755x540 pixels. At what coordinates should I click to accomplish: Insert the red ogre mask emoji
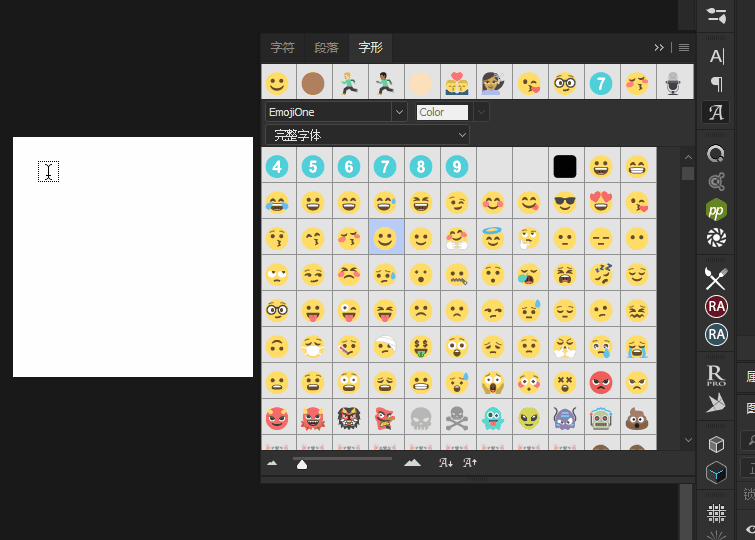(x=313, y=418)
